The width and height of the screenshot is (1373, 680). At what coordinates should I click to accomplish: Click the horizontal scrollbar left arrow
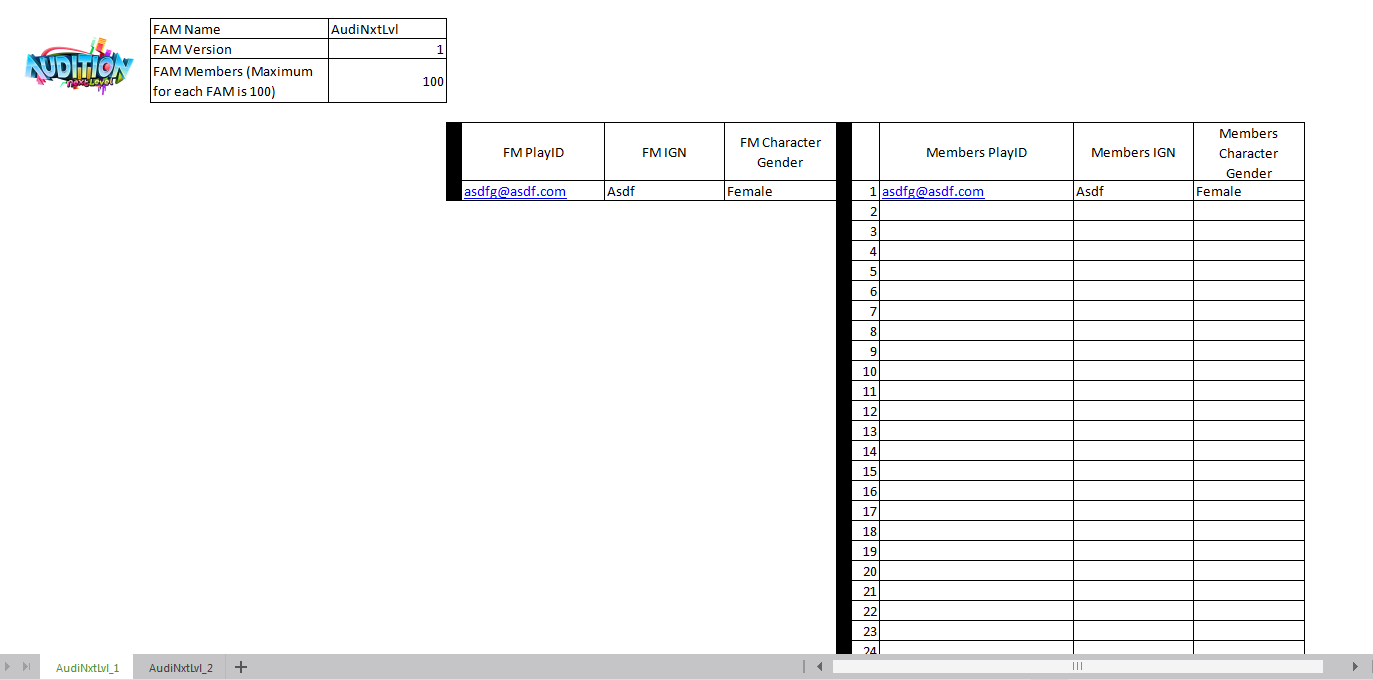[x=820, y=667]
